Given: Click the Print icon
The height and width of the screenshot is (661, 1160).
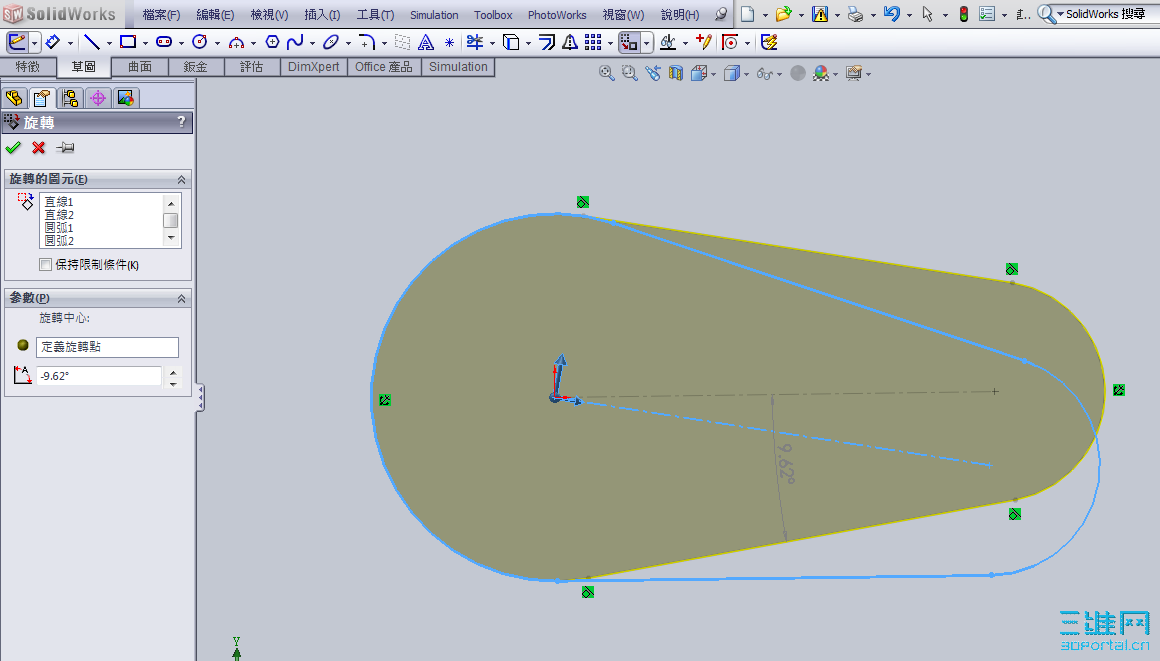Looking at the screenshot, I should point(855,14).
